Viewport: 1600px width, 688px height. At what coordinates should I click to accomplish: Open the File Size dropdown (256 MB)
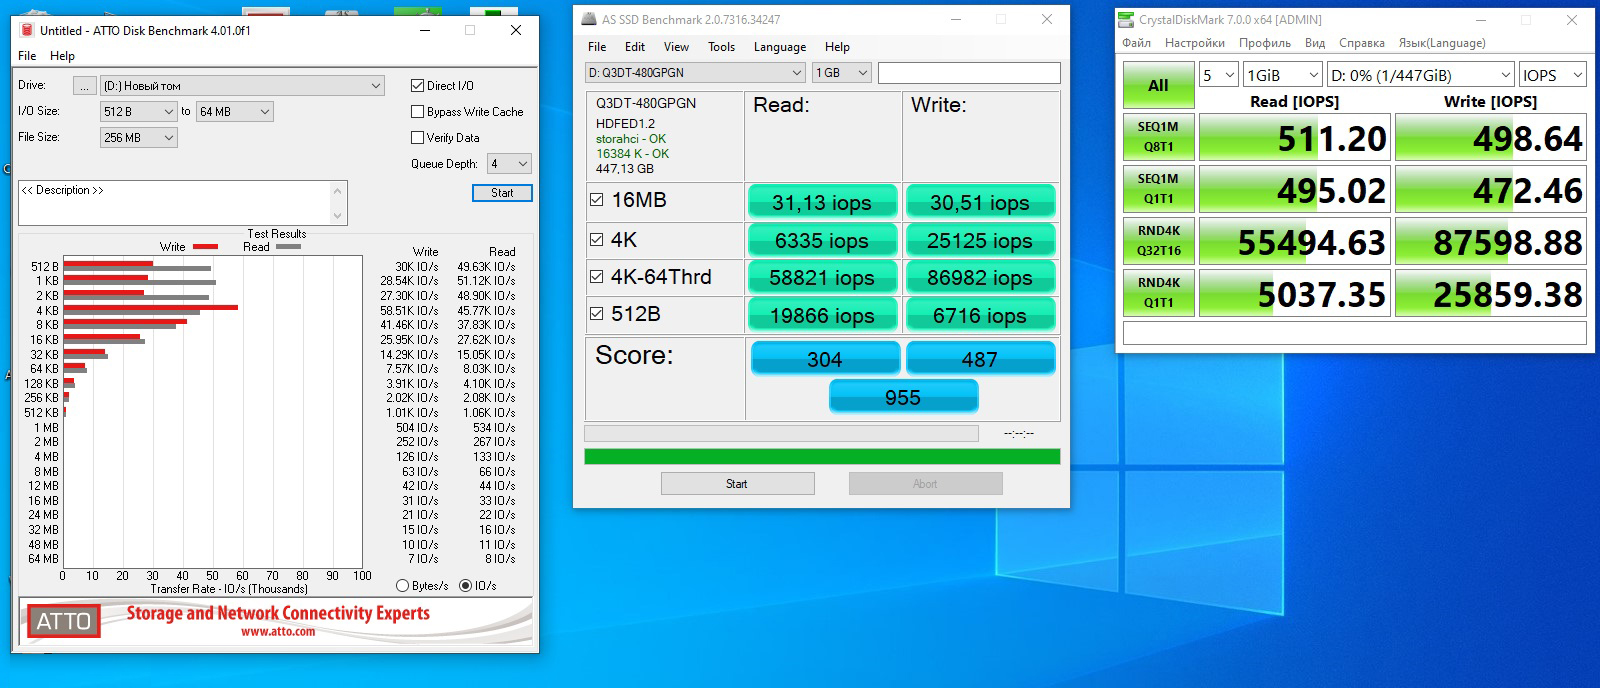click(138, 137)
